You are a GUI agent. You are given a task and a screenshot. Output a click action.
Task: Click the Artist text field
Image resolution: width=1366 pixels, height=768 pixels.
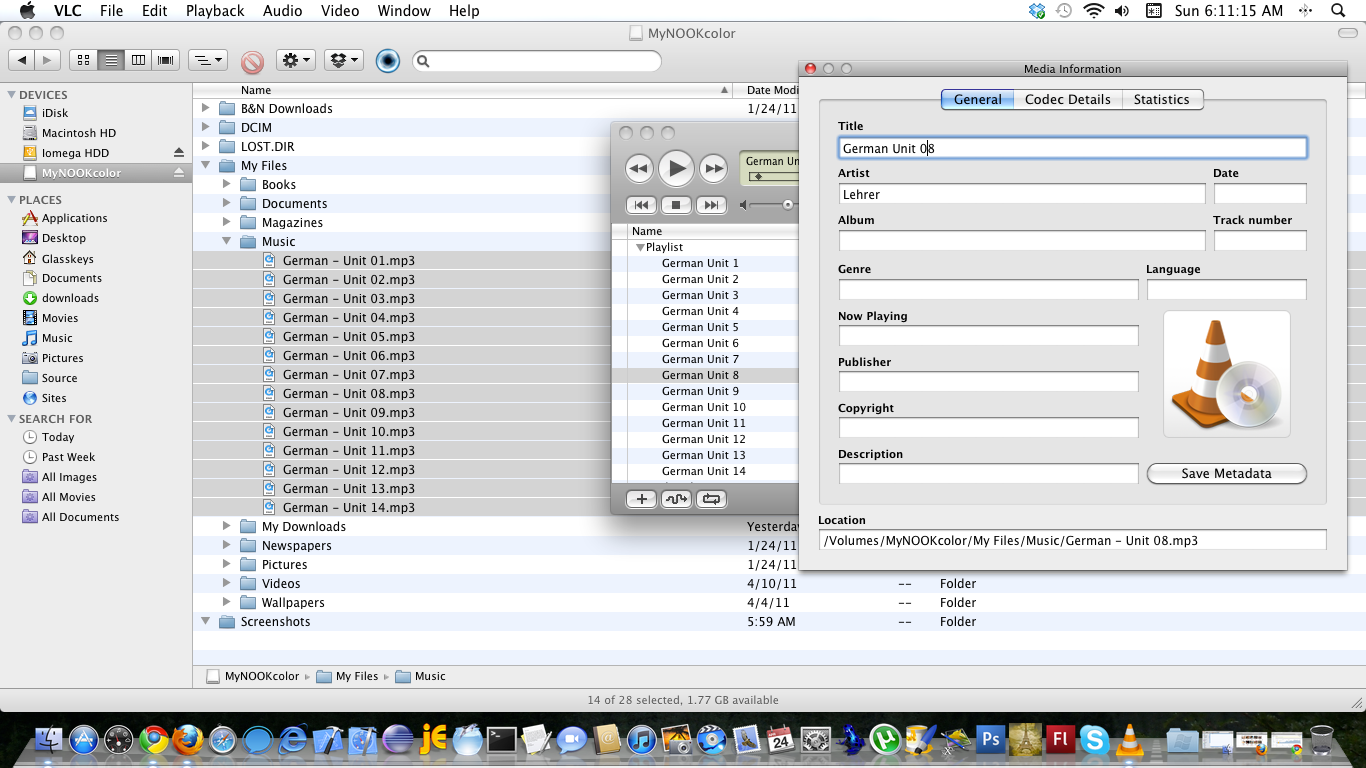[1021, 195]
